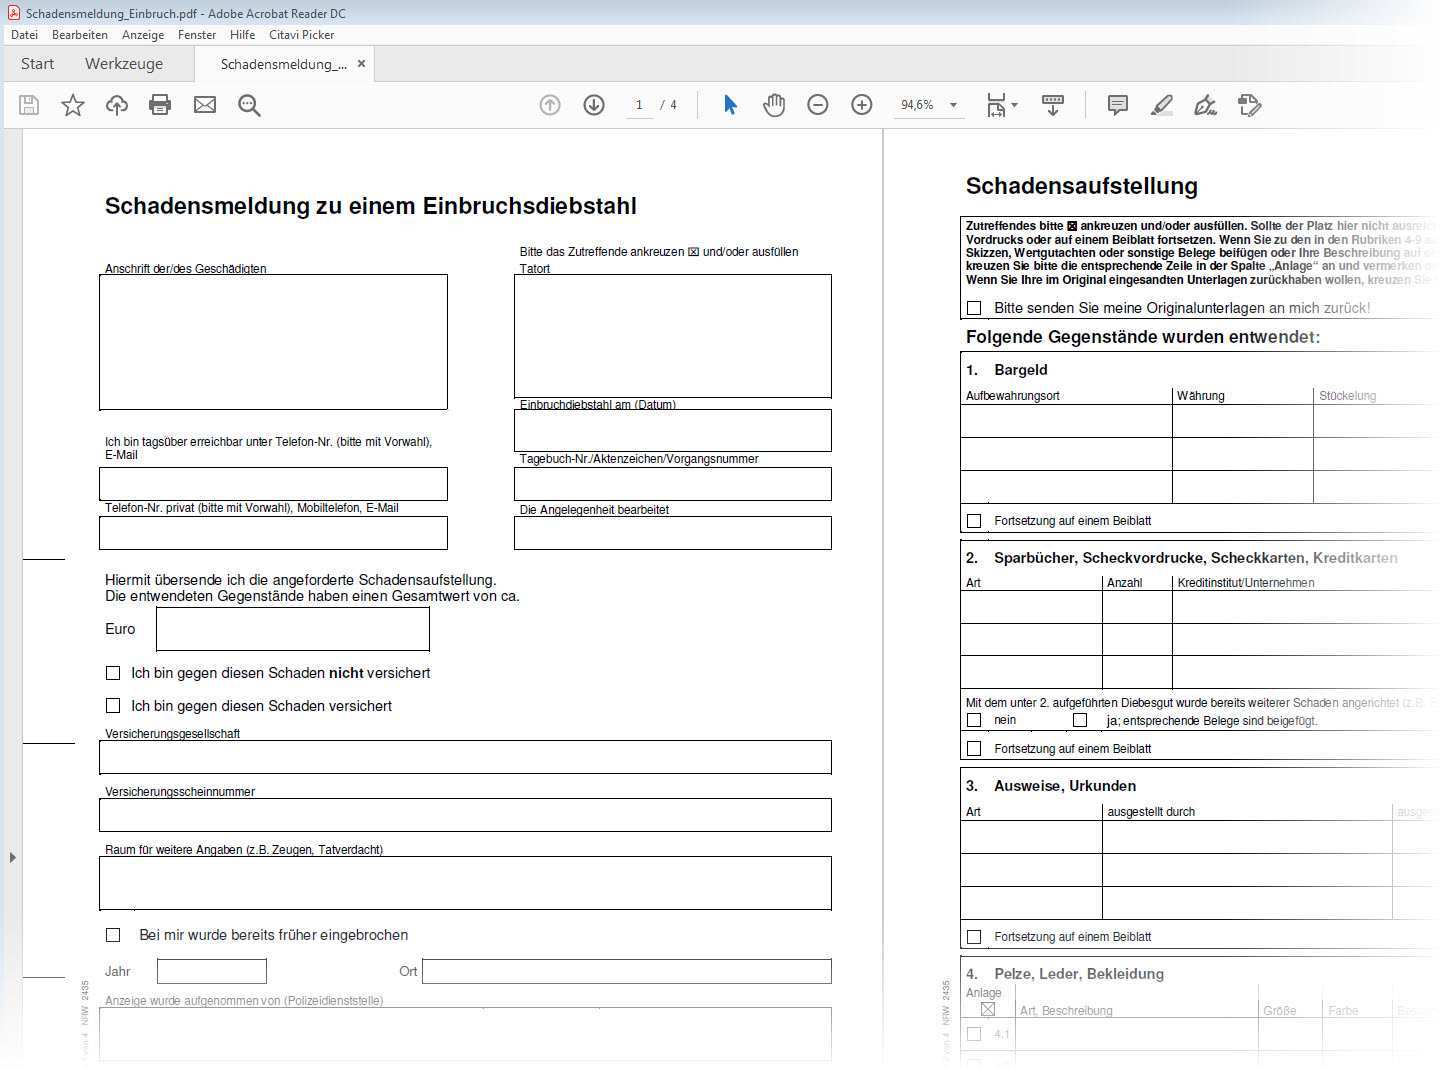Select the Highlighter pen tool
The image size is (1441, 1070).
point(1161,105)
